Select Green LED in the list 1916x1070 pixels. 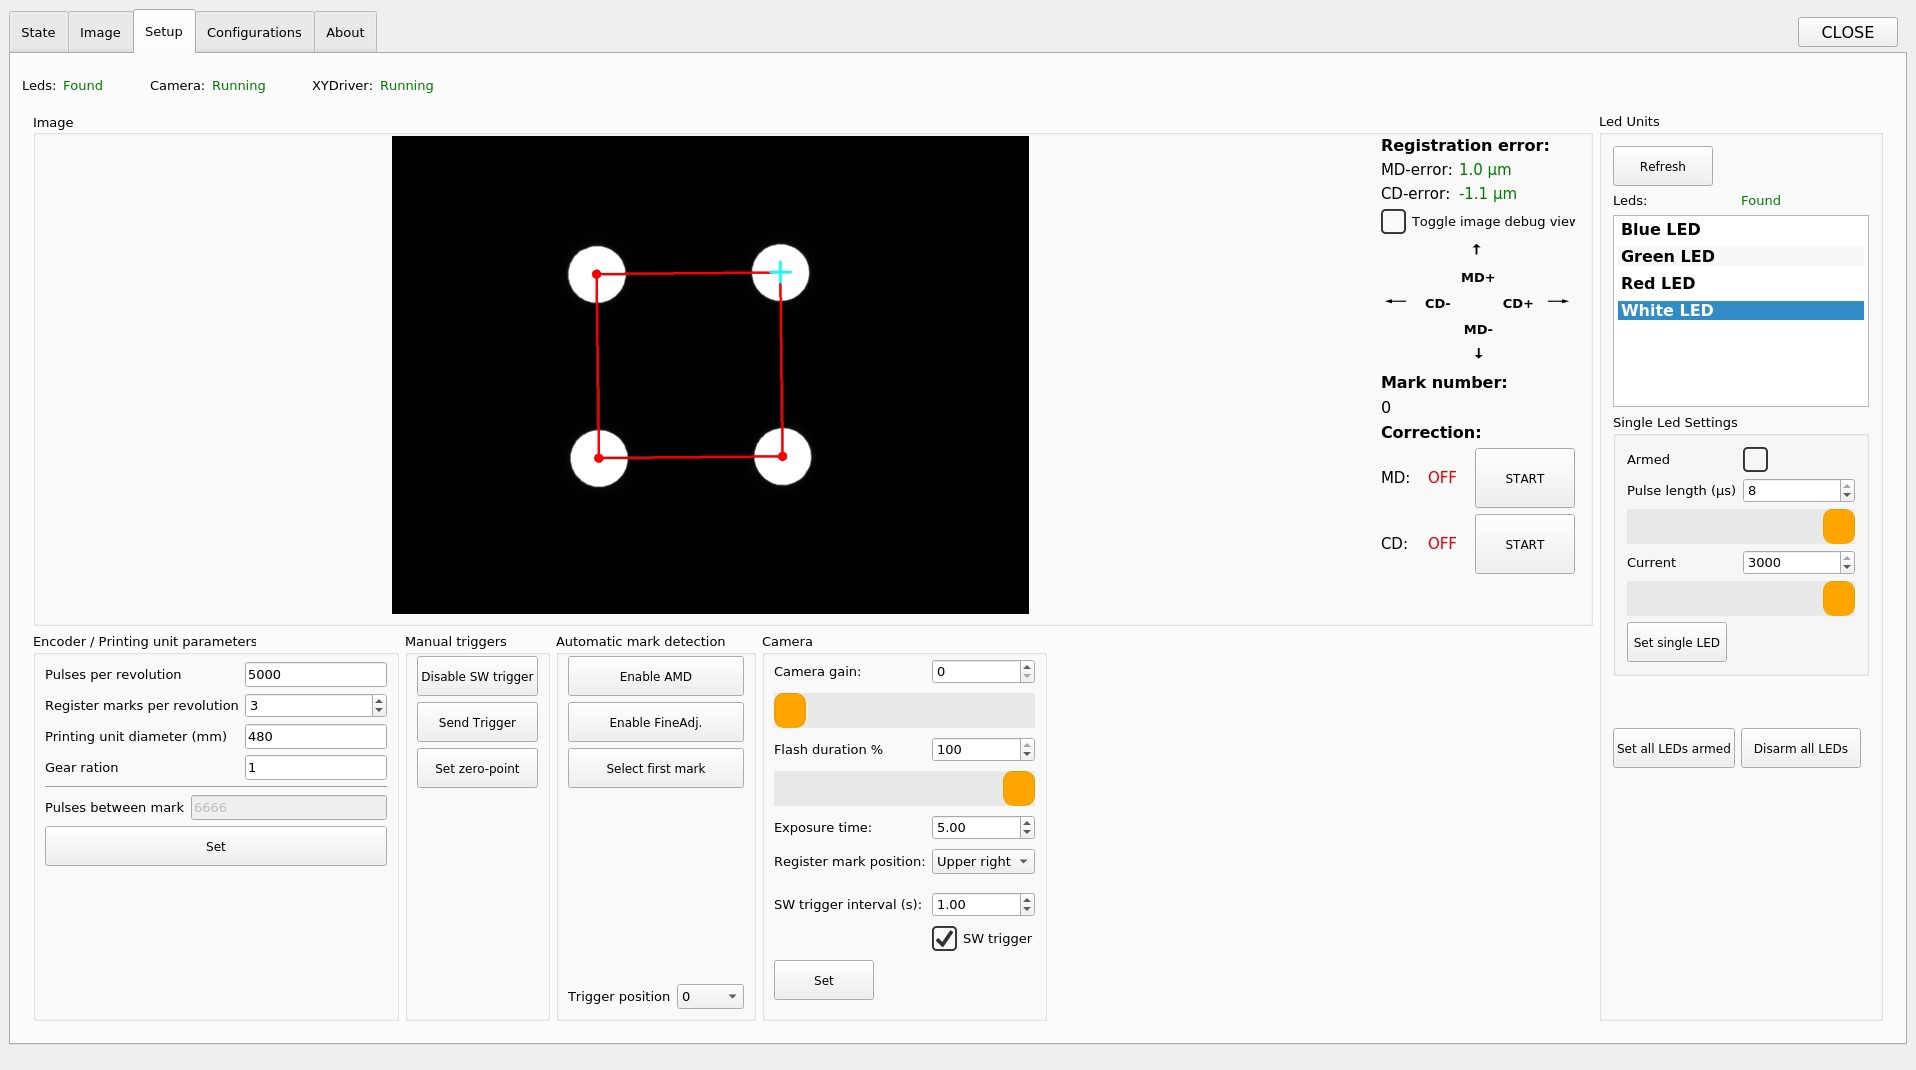1740,257
